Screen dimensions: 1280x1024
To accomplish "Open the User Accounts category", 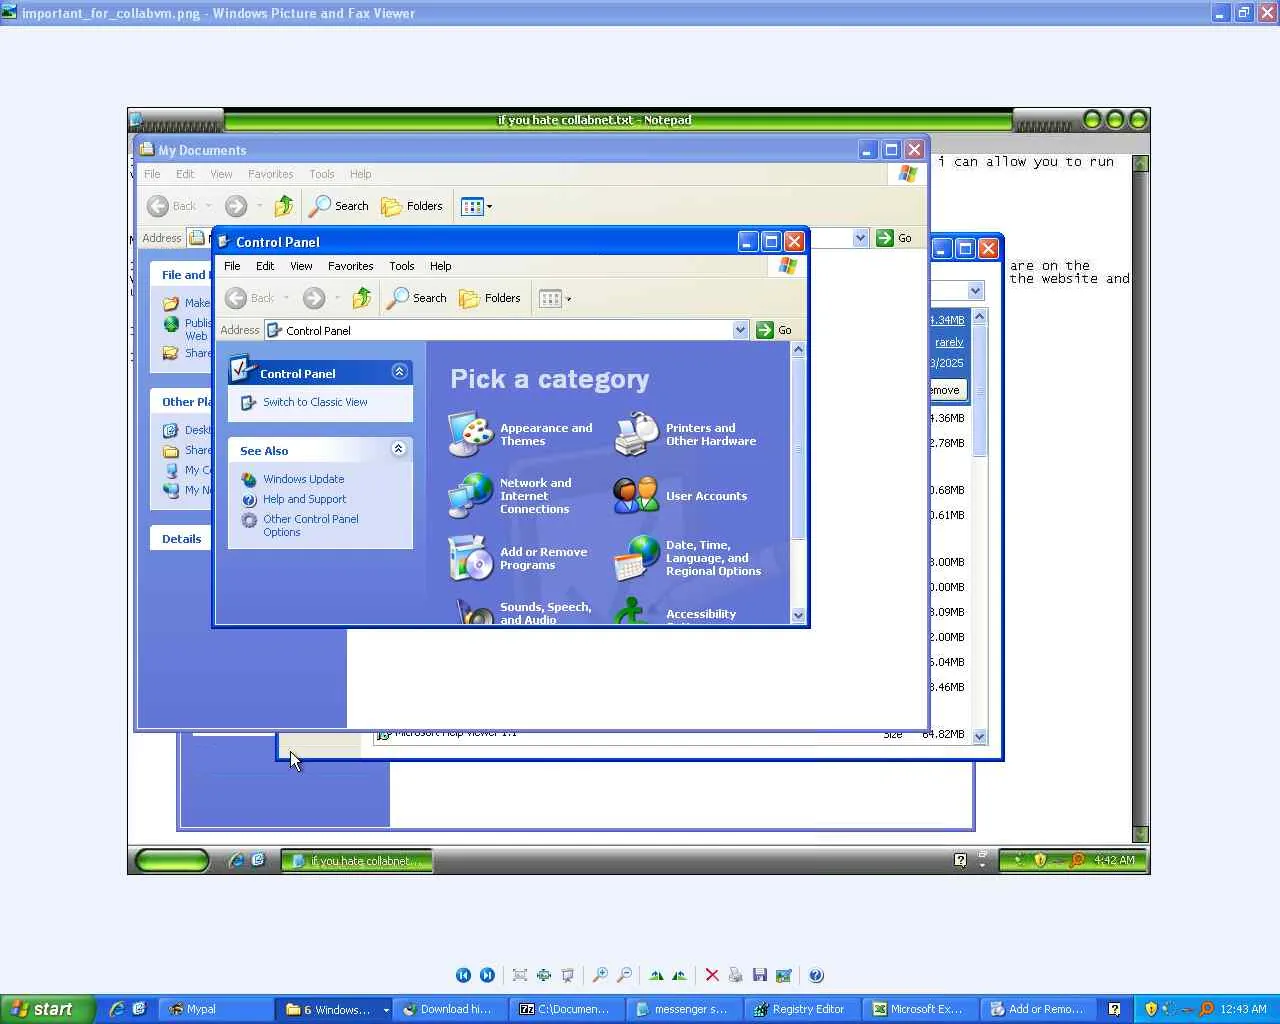I will point(681,496).
